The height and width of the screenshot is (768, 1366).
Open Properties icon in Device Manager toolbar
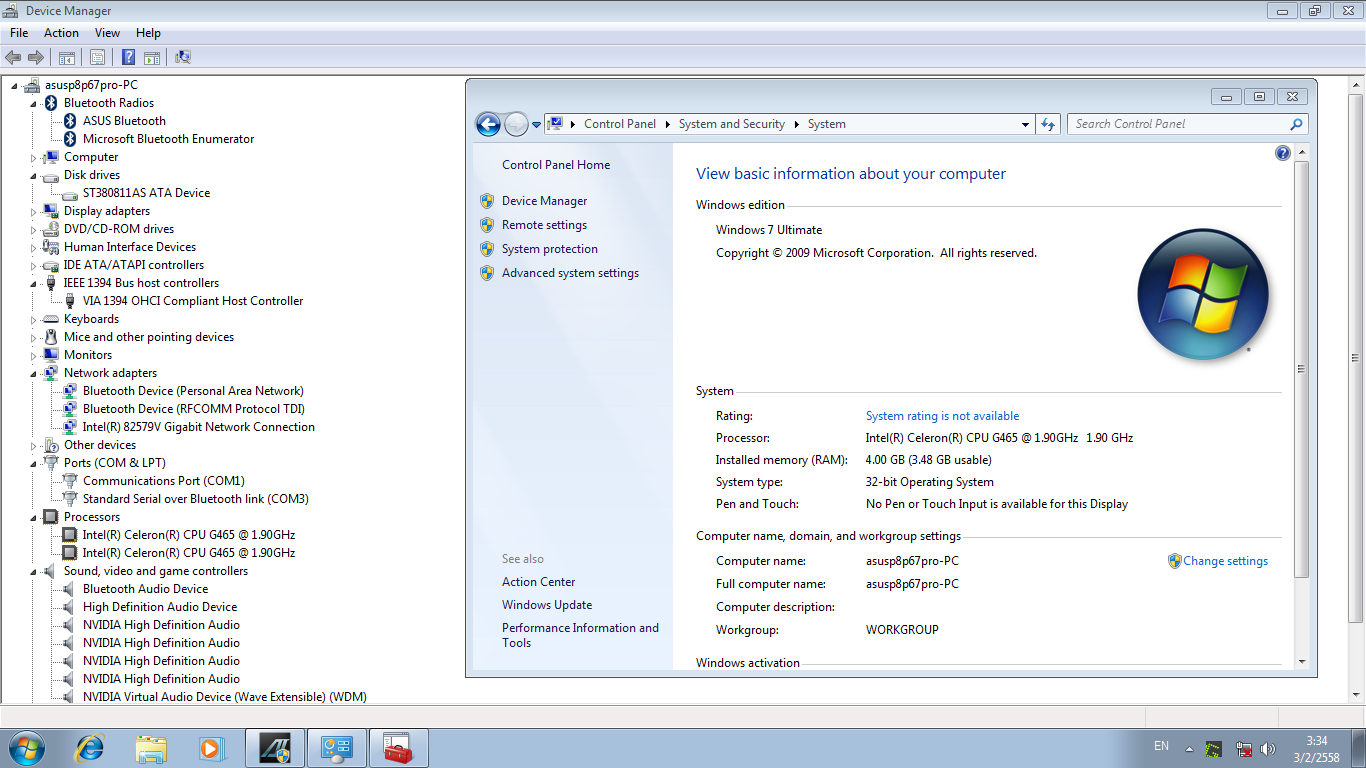point(97,57)
